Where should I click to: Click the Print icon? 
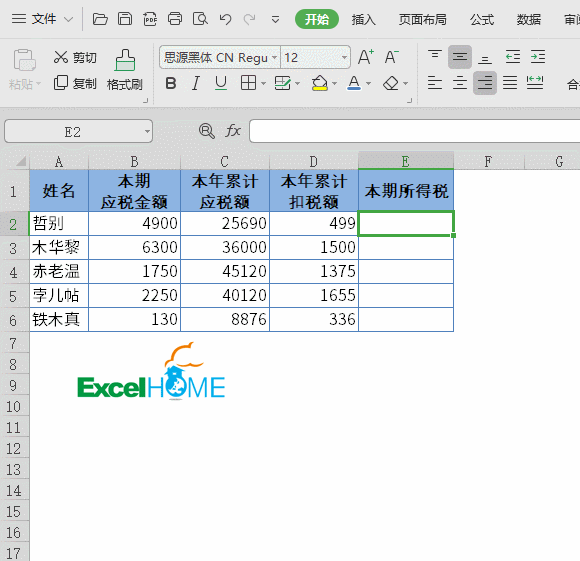coord(175,19)
